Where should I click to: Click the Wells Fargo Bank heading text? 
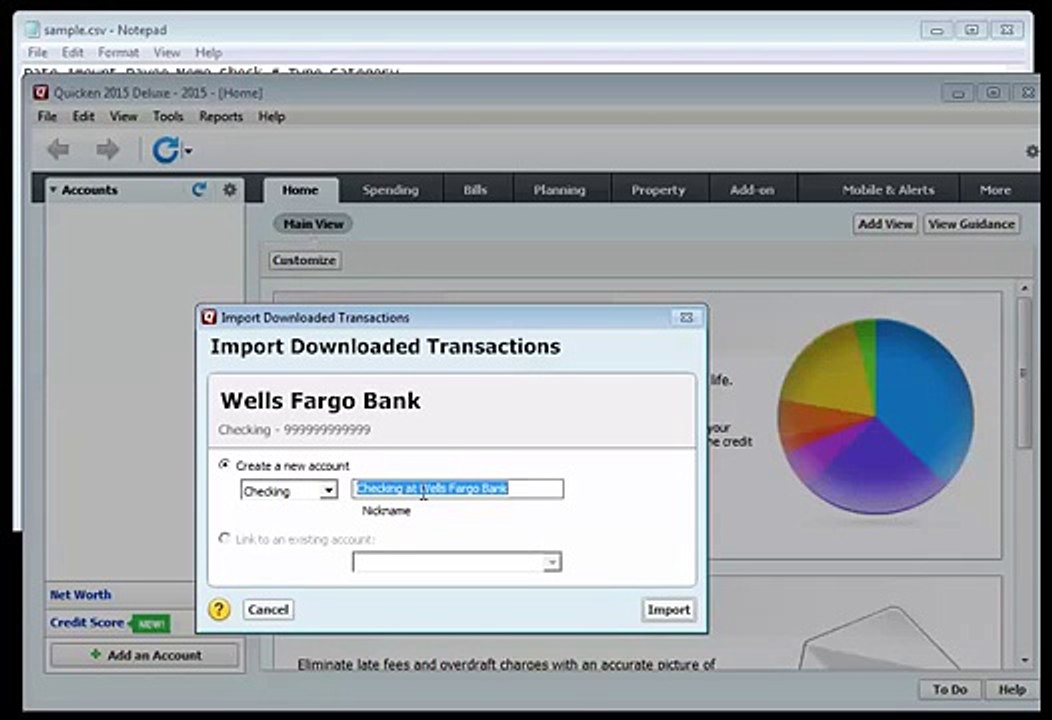(321, 401)
